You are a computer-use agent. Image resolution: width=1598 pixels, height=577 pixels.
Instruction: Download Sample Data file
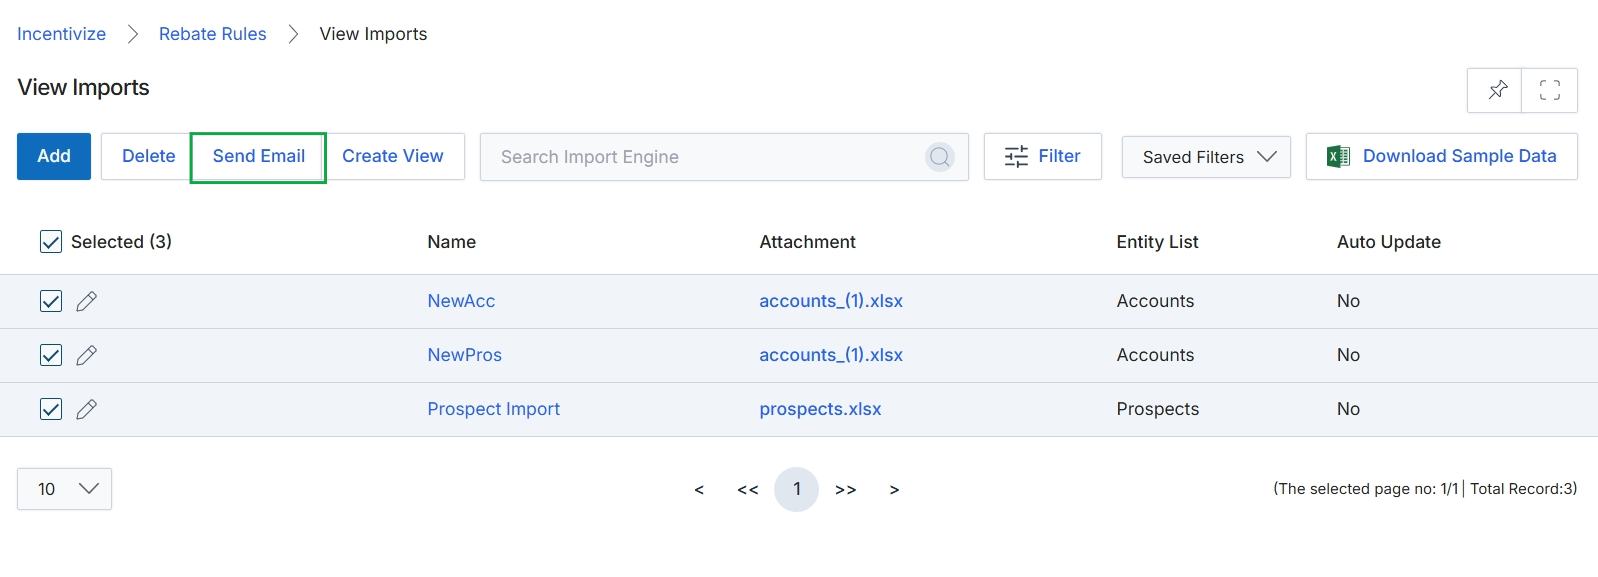(1442, 156)
